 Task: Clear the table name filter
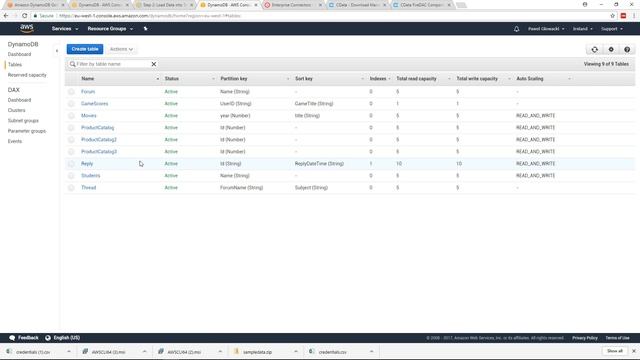pyautogui.click(x=154, y=64)
